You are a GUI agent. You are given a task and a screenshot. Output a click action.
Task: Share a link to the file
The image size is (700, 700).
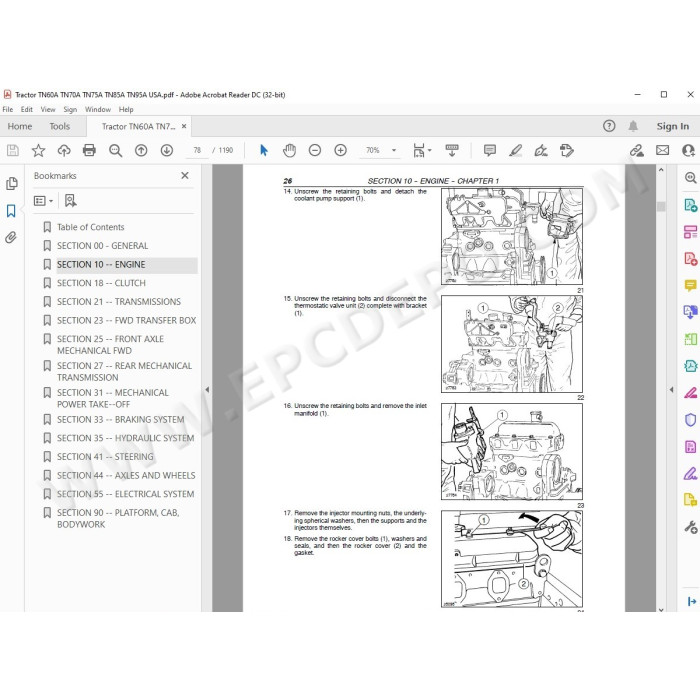point(637,150)
